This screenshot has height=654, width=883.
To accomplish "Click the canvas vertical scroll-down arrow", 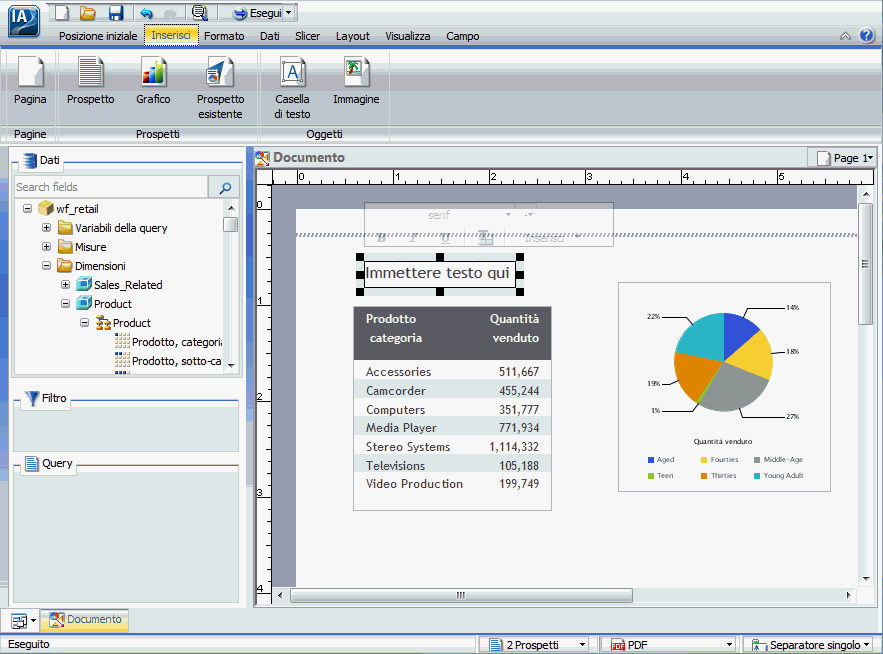I will (866, 579).
